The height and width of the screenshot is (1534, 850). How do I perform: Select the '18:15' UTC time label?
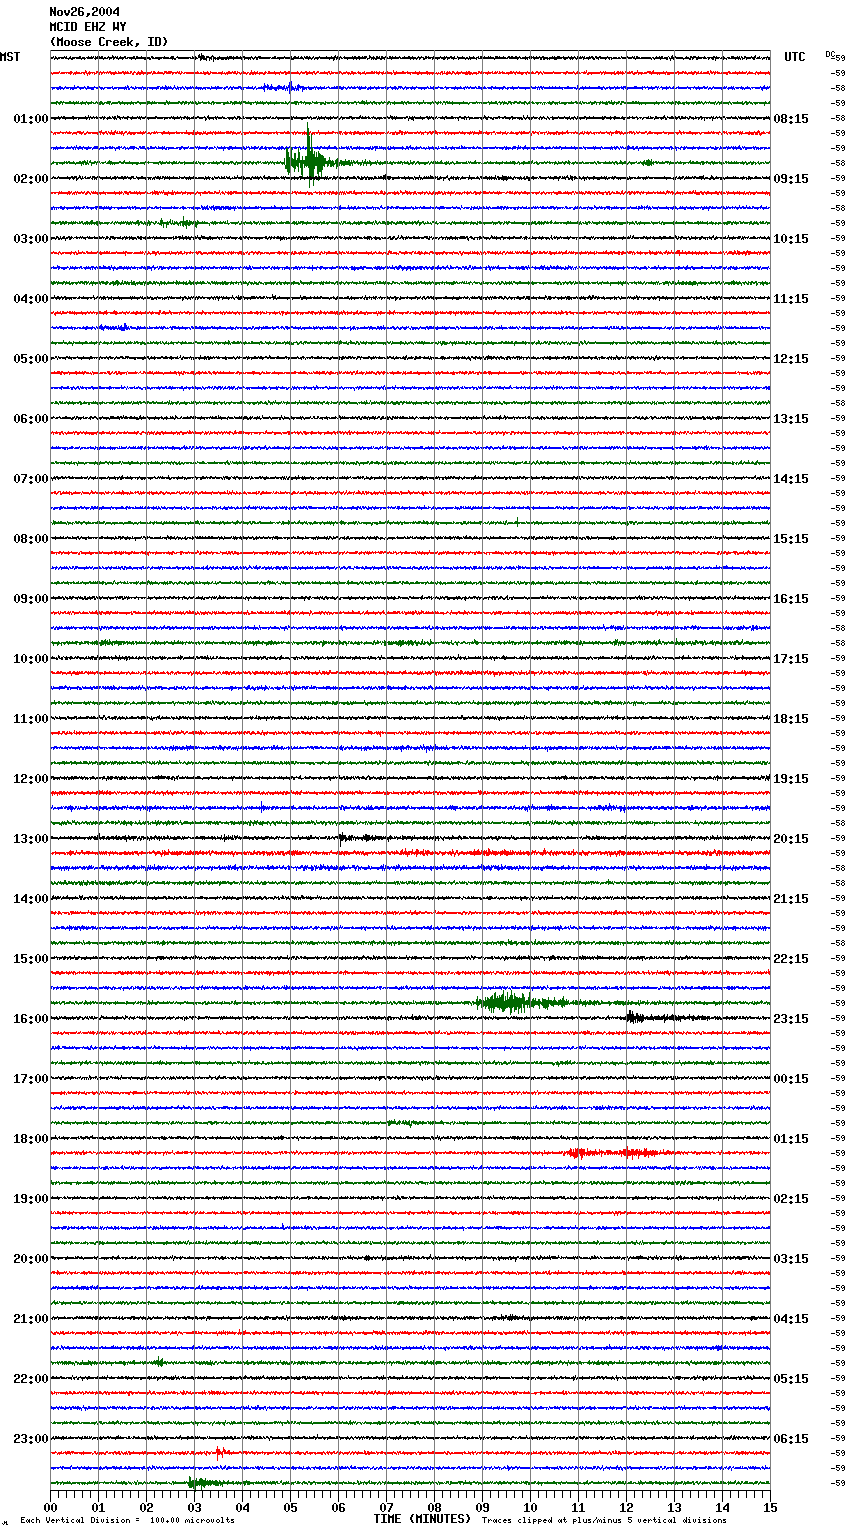pyautogui.click(x=791, y=719)
